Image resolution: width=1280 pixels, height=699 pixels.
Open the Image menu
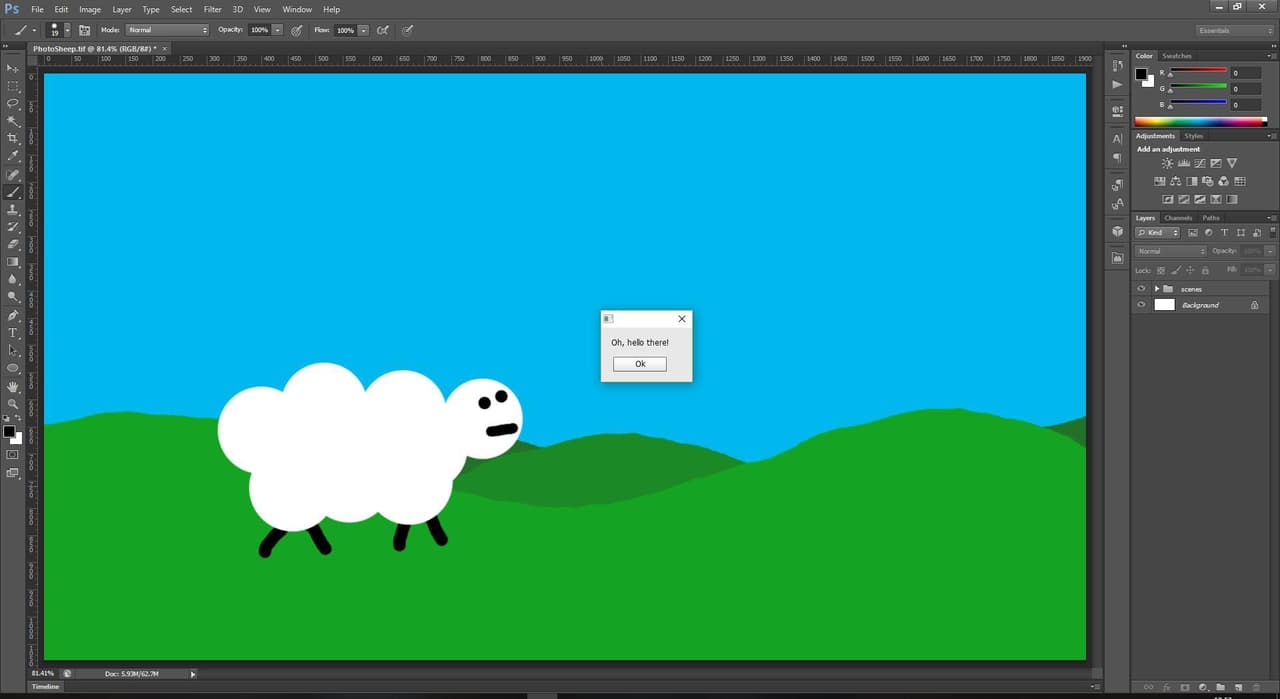[90, 9]
